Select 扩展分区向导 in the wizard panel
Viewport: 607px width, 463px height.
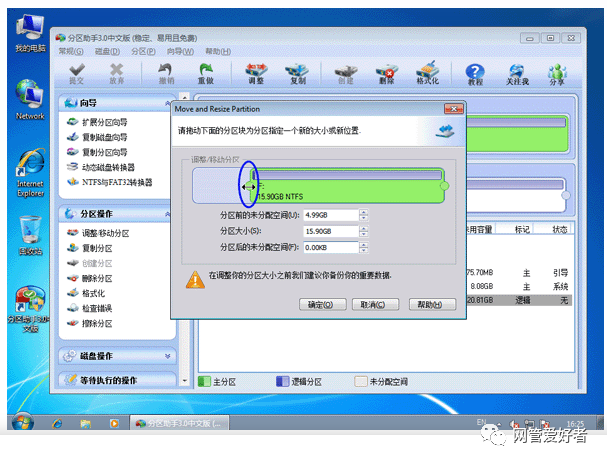pyautogui.click(x=103, y=122)
